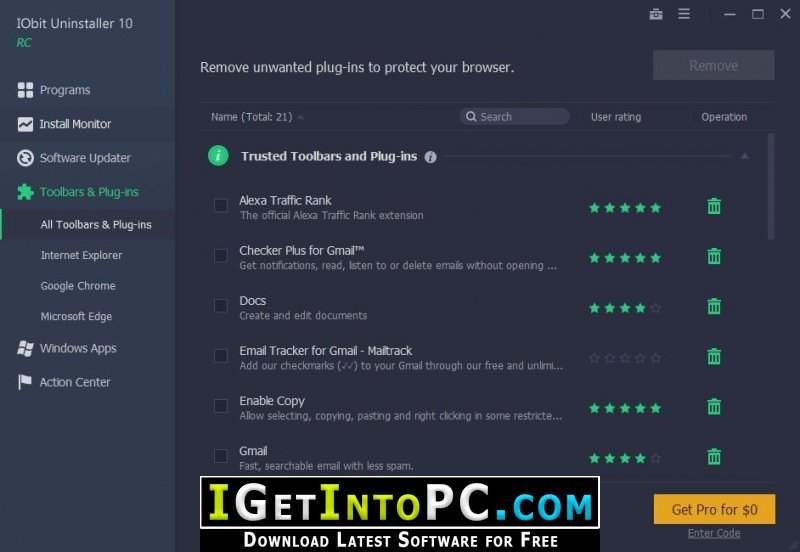800x552 pixels.
Task: Delete Gmail plug-in via trash icon
Action: pyautogui.click(x=714, y=457)
